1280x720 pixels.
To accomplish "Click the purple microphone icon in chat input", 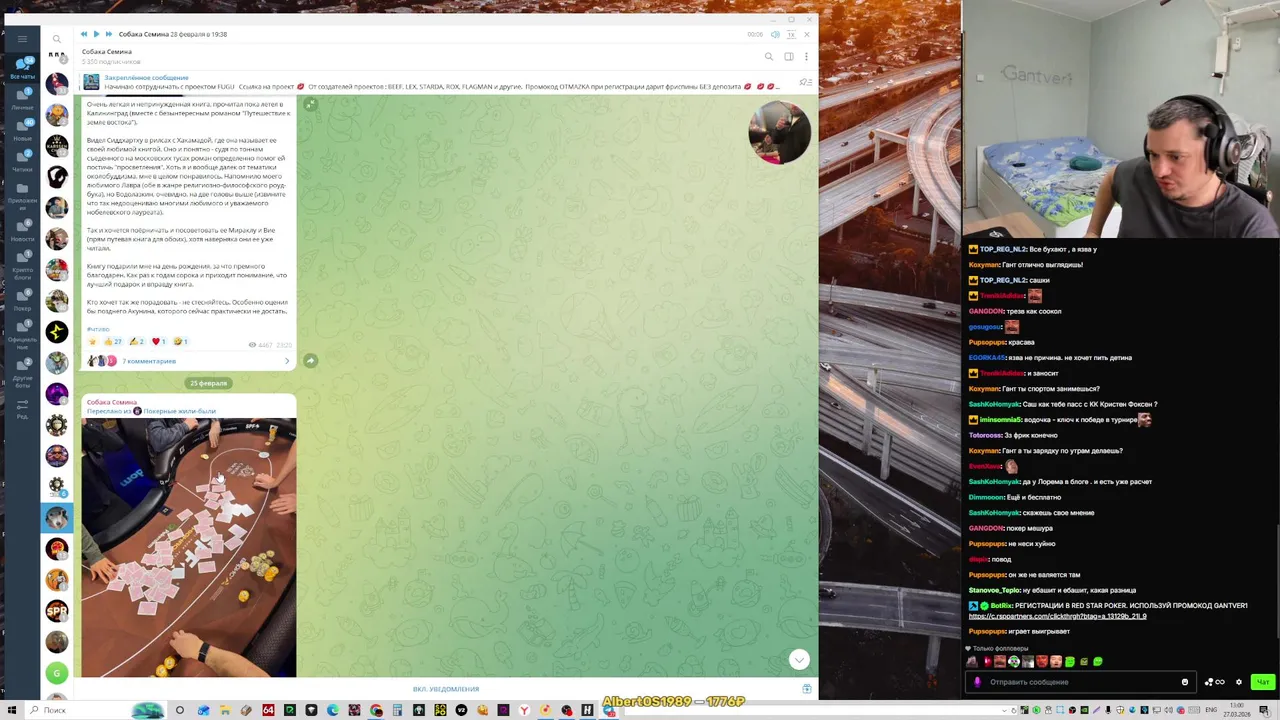I will coord(978,682).
